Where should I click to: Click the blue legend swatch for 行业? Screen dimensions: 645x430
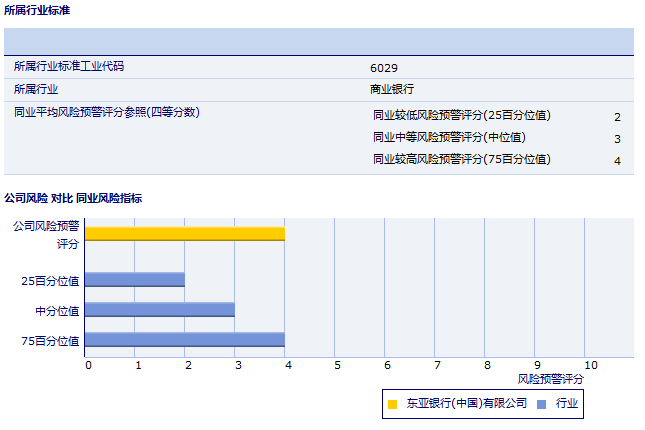pos(541,404)
